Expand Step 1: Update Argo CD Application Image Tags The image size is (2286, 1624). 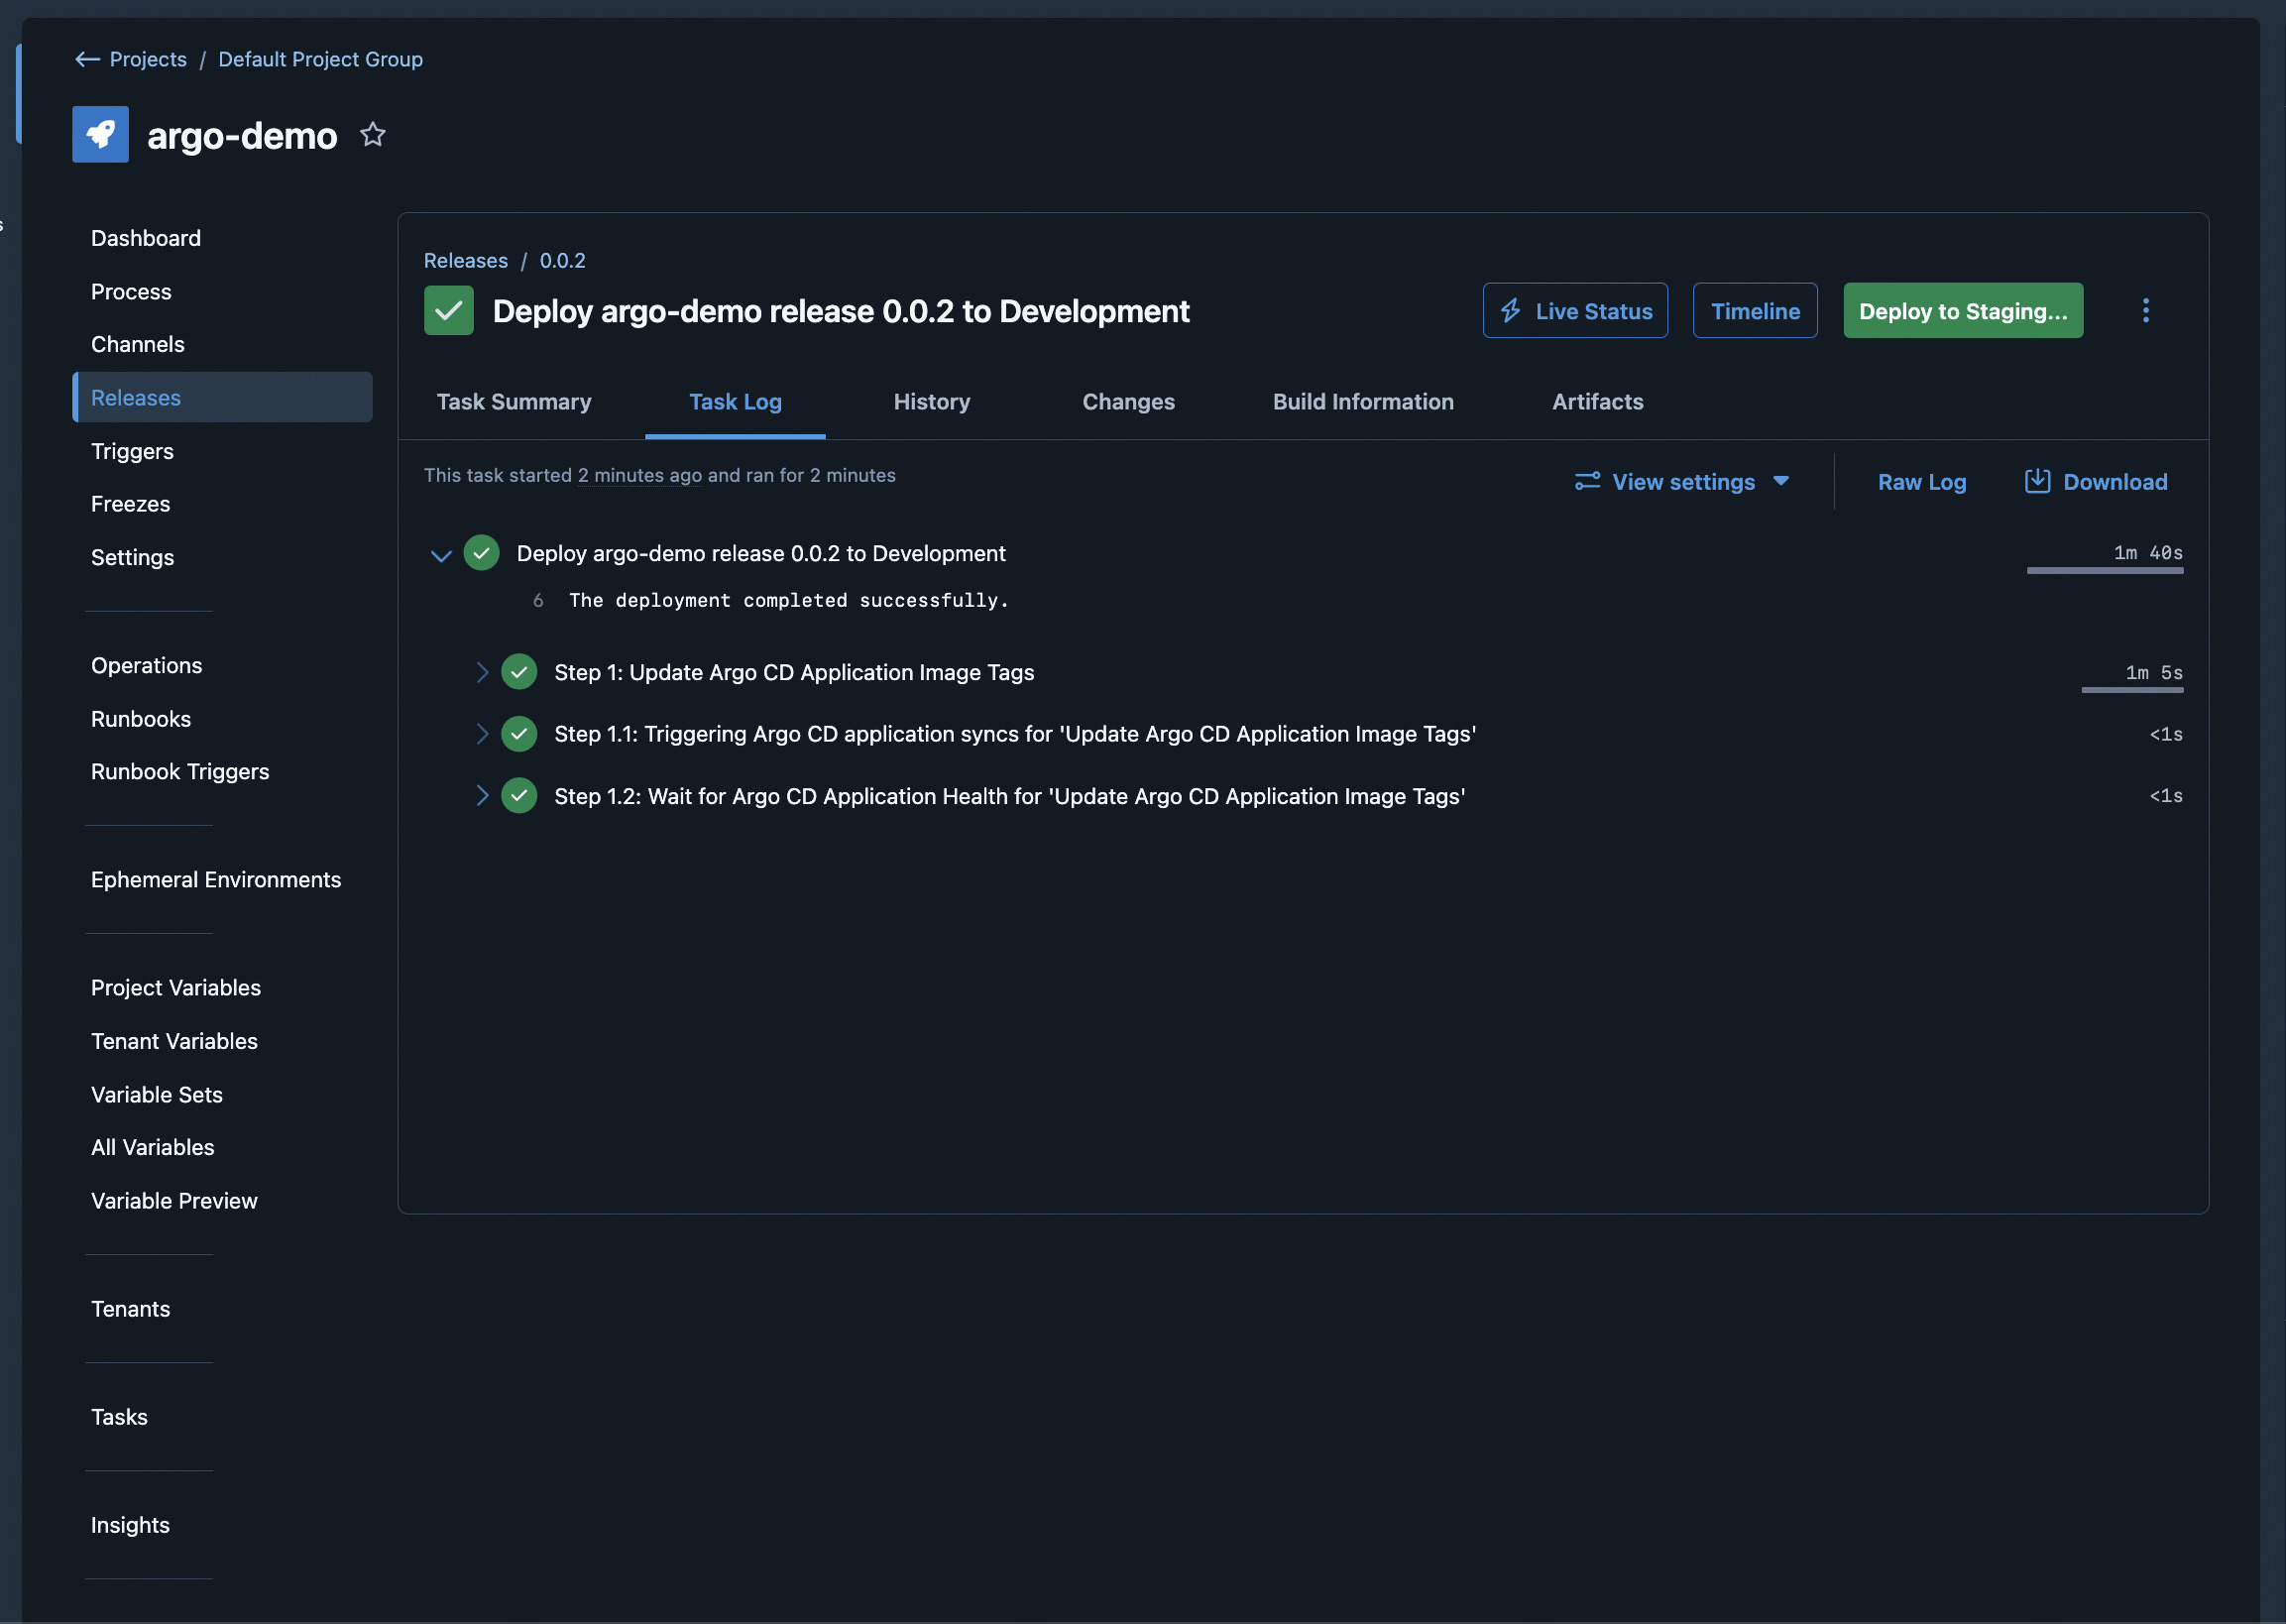pos(482,672)
